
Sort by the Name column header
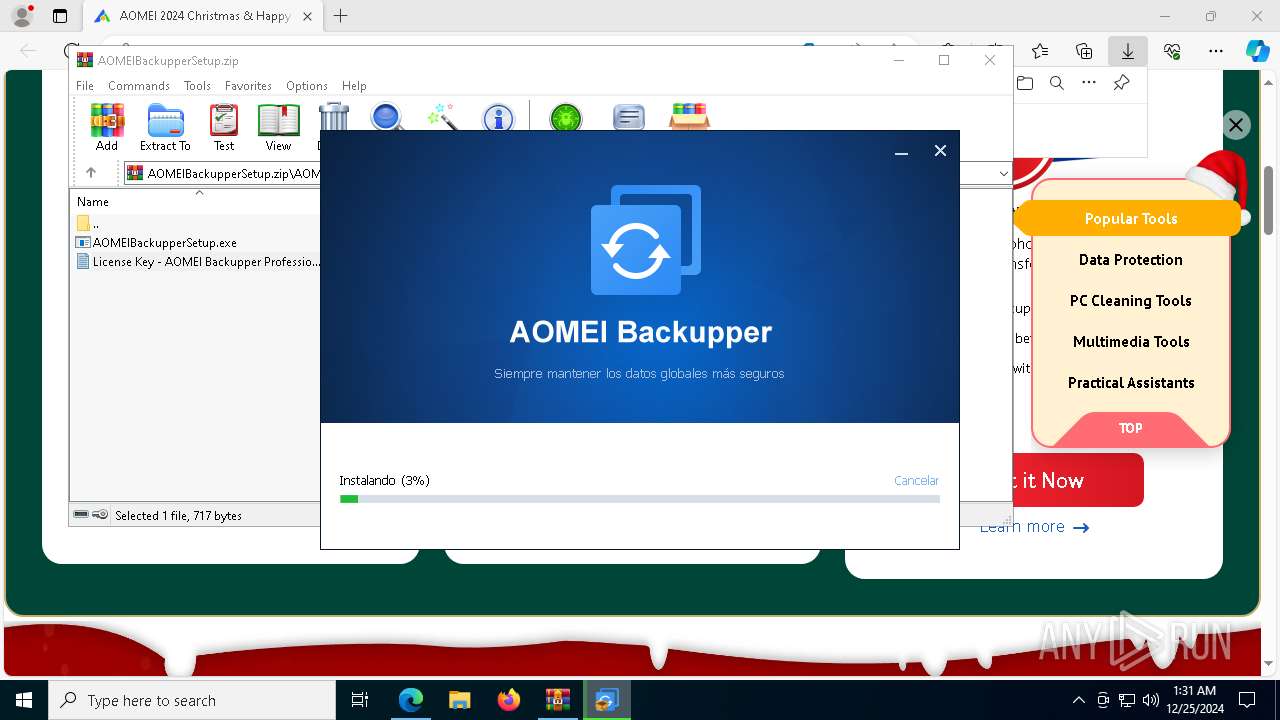(93, 201)
